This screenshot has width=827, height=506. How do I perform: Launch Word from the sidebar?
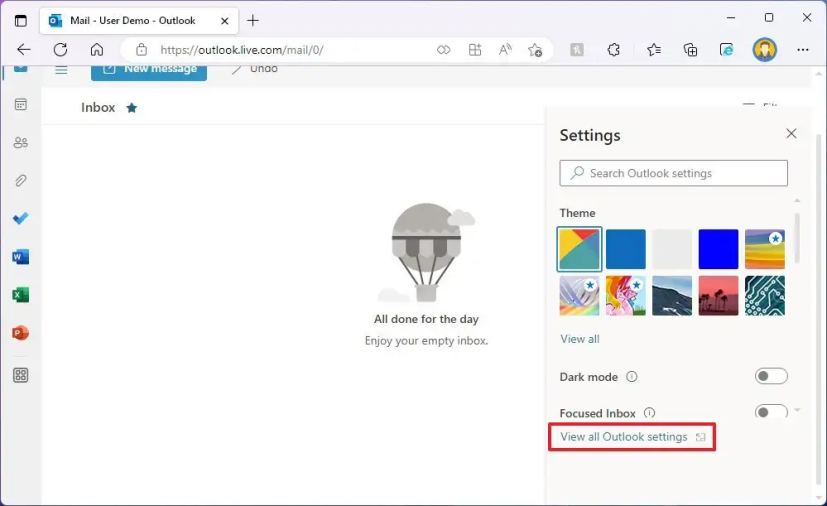click(21, 257)
